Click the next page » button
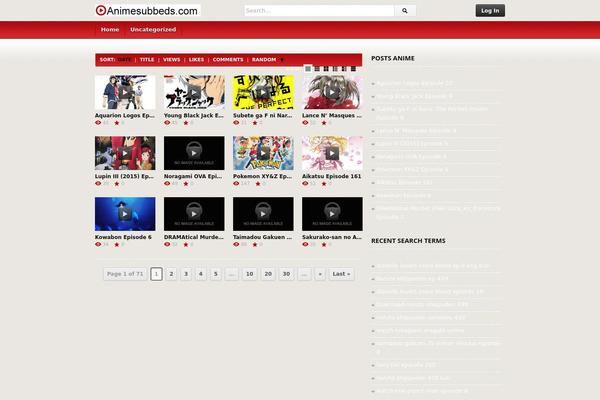 coord(320,274)
